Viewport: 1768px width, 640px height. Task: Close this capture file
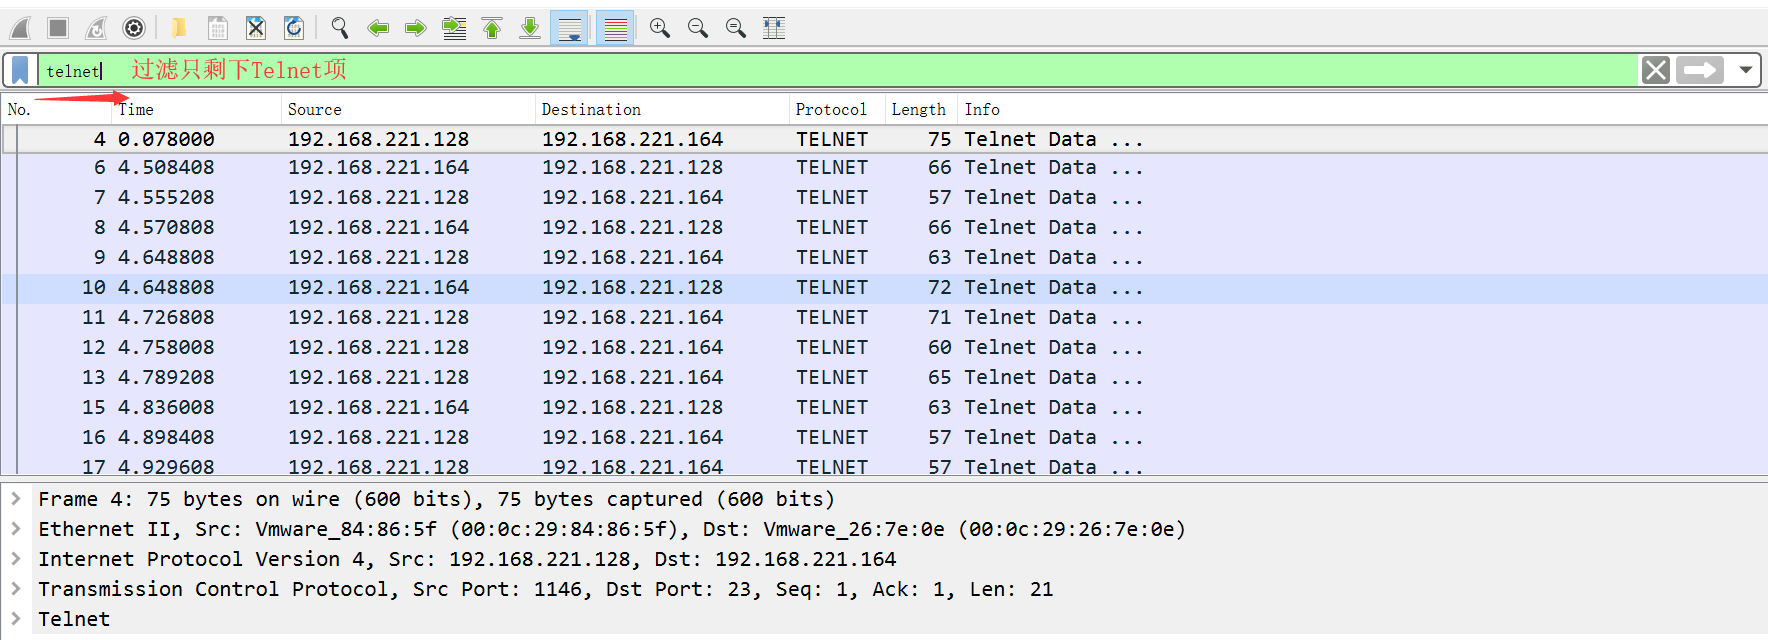click(256, 28)
